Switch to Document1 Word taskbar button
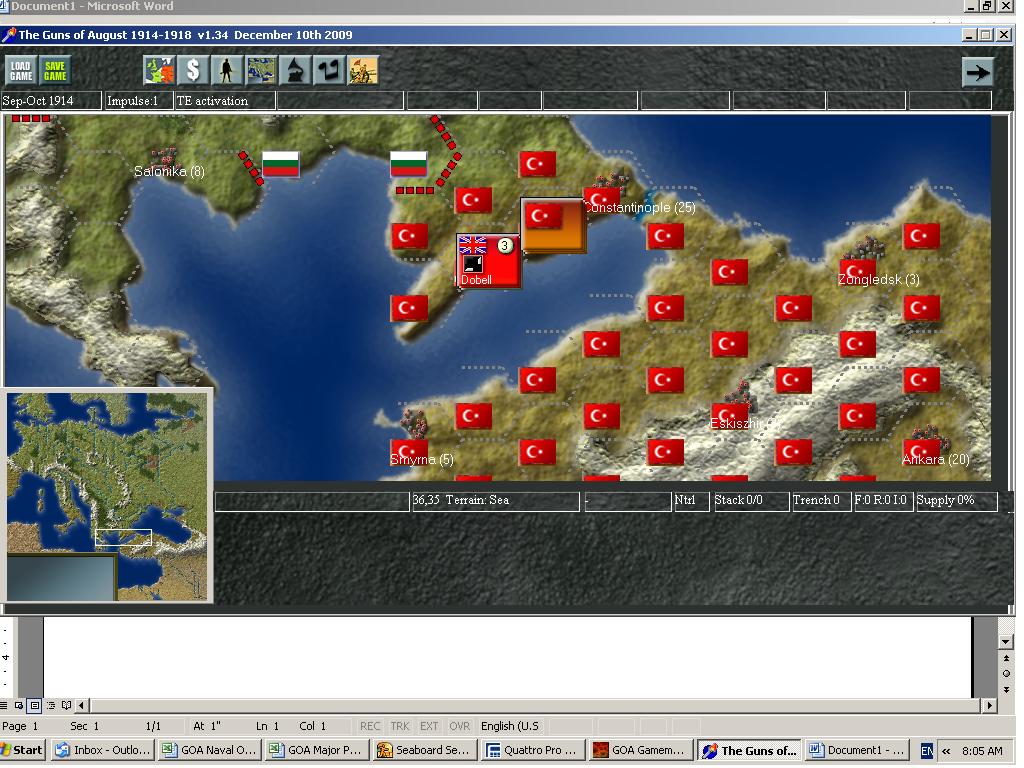Viewport: 1024px width, 768px height. point(856,750)
